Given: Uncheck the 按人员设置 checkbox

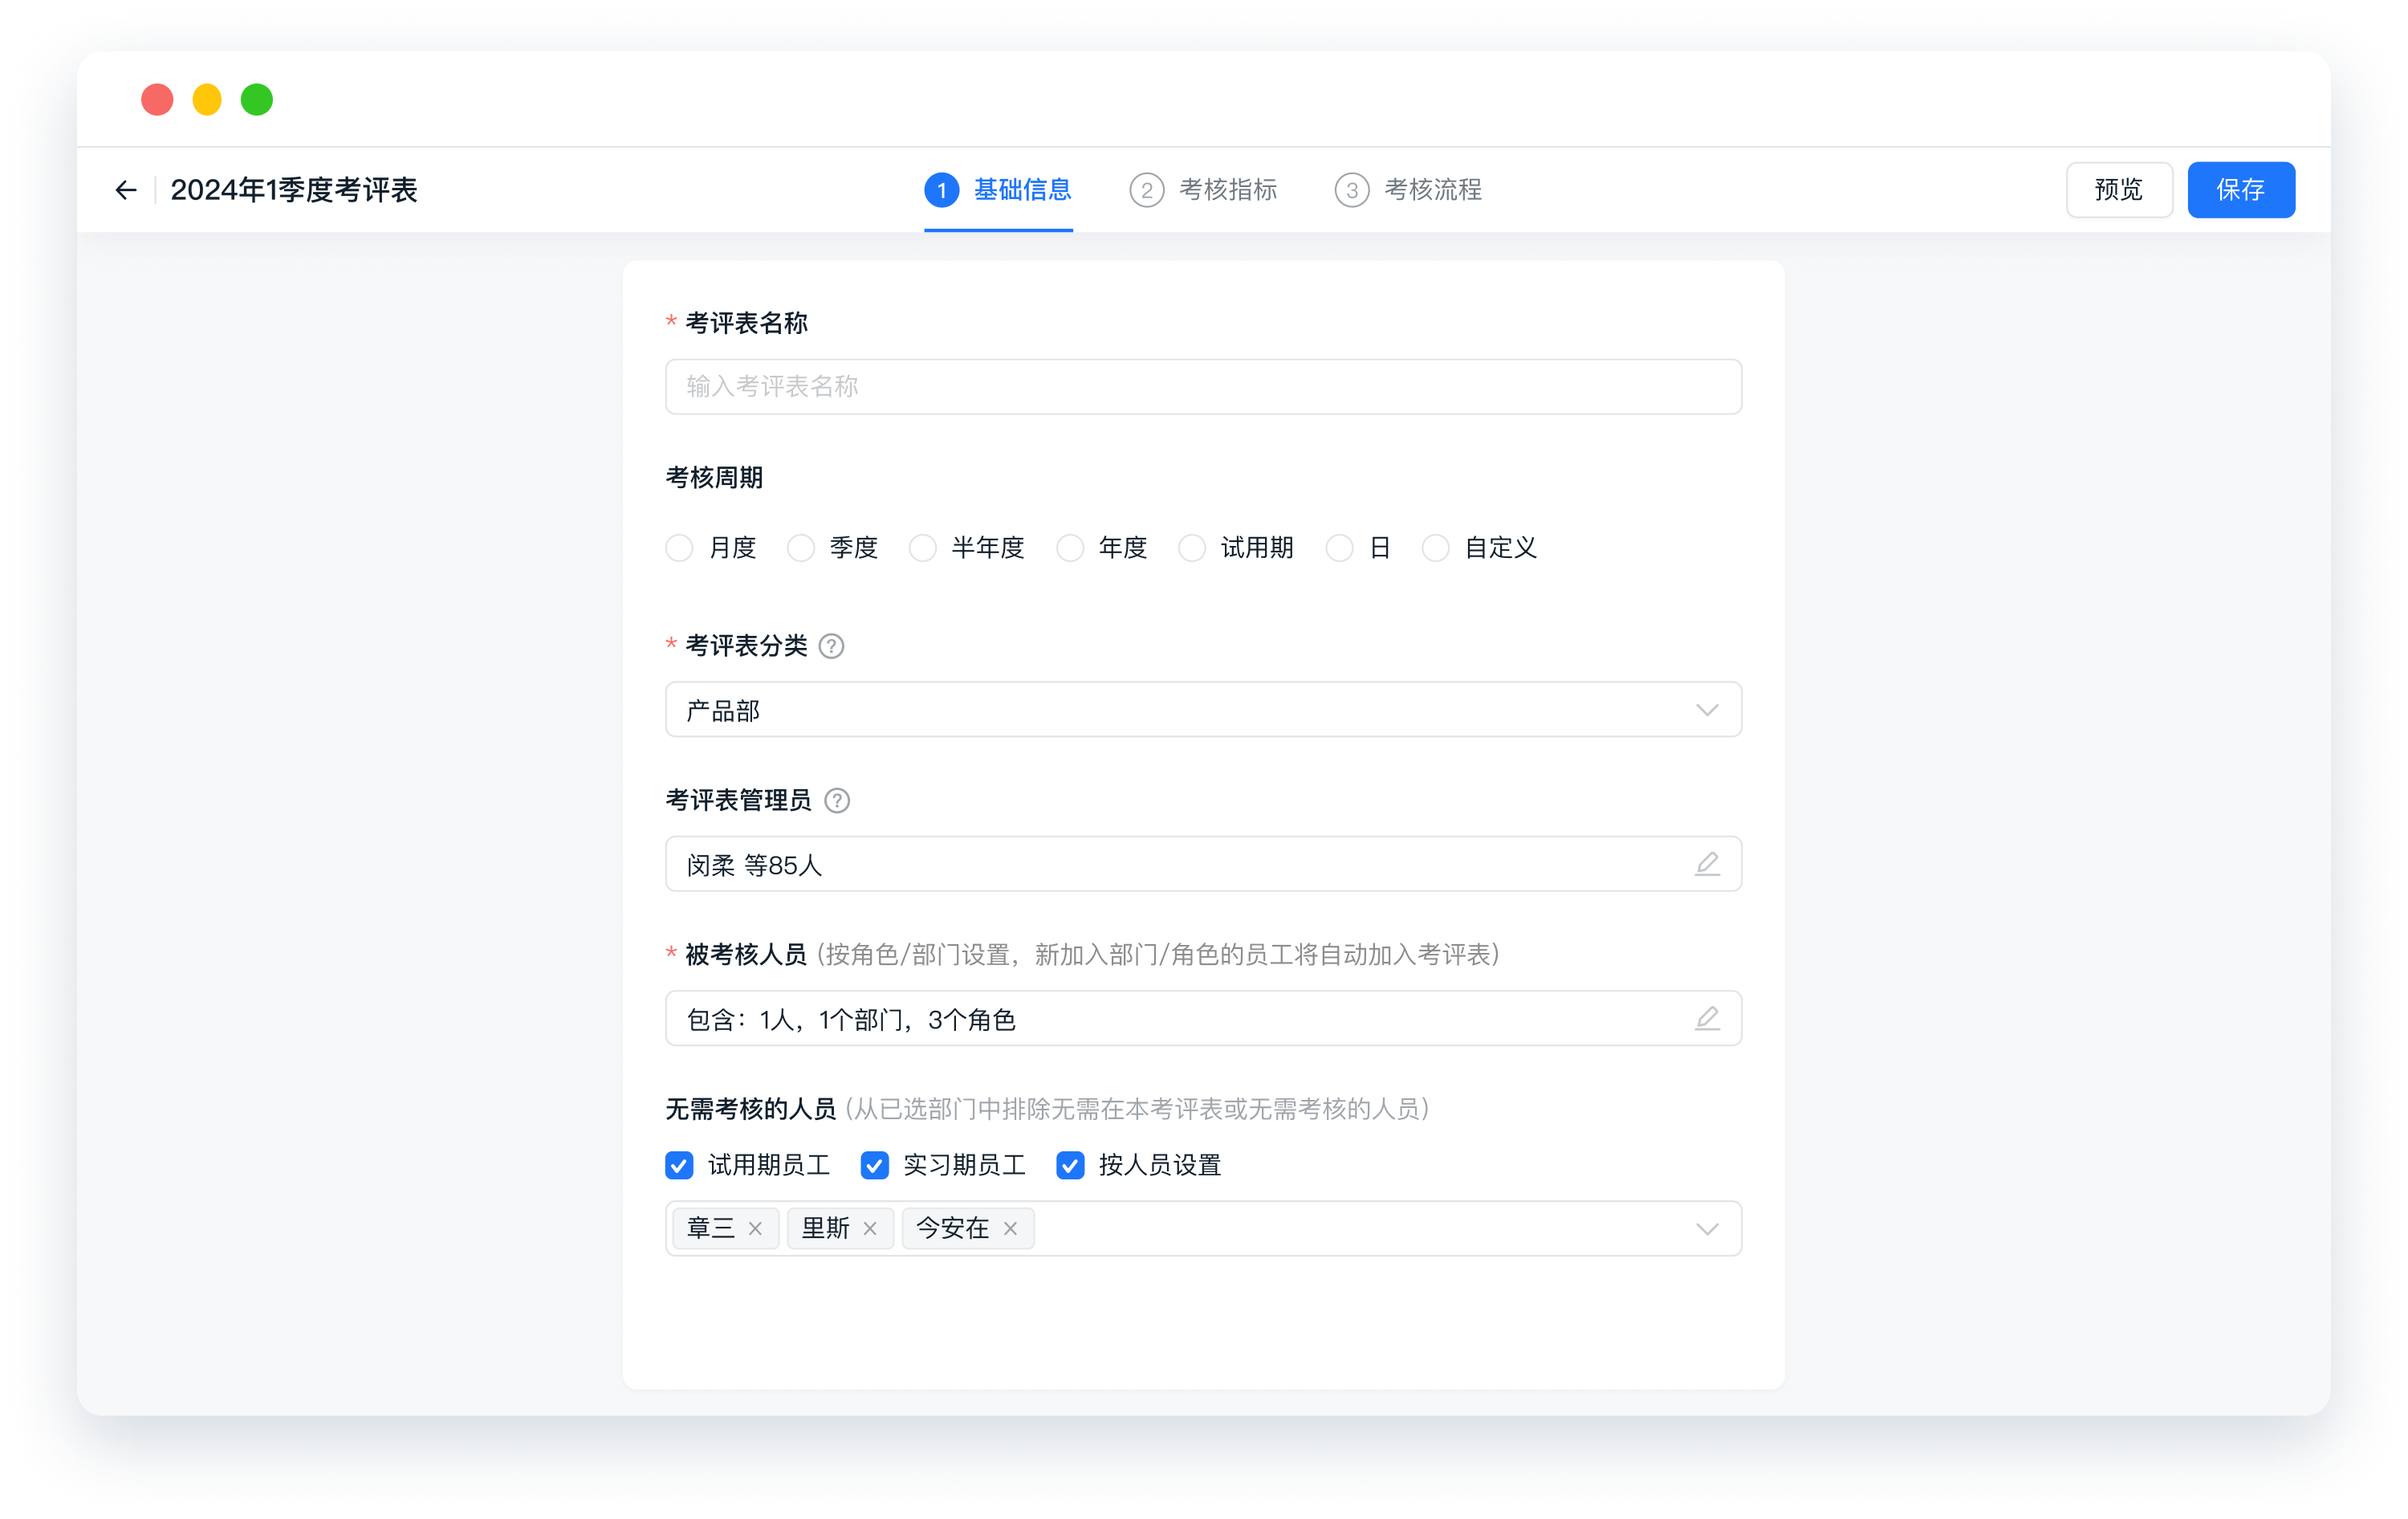Looking at the screenshot, I should click(1071, 1165).
